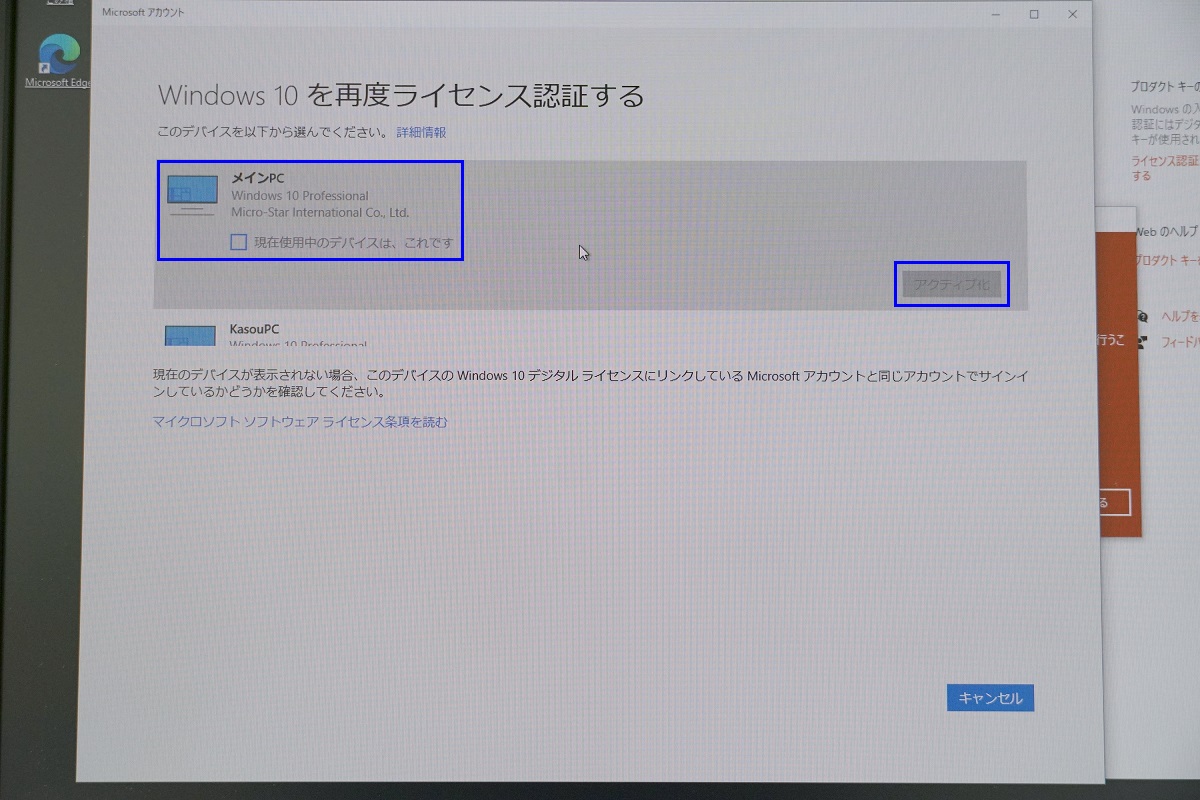
Task: Click the キャンセル button
Action: [x=990, y=698]
